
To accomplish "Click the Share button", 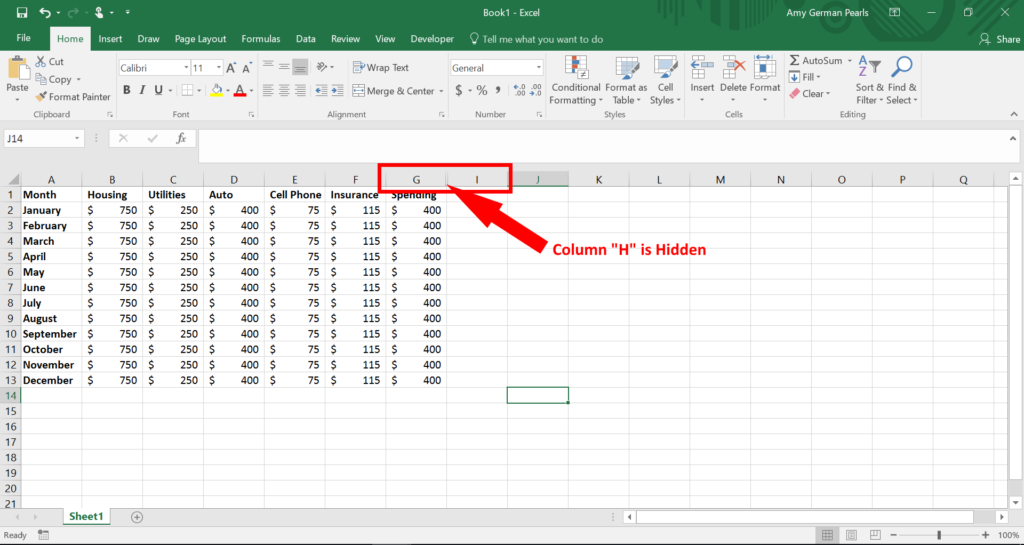I will click(x=1000, y=39).
